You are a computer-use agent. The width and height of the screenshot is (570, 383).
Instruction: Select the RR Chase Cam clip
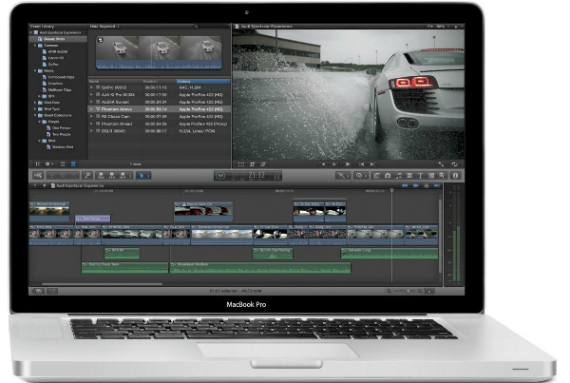tap(159, 116)
